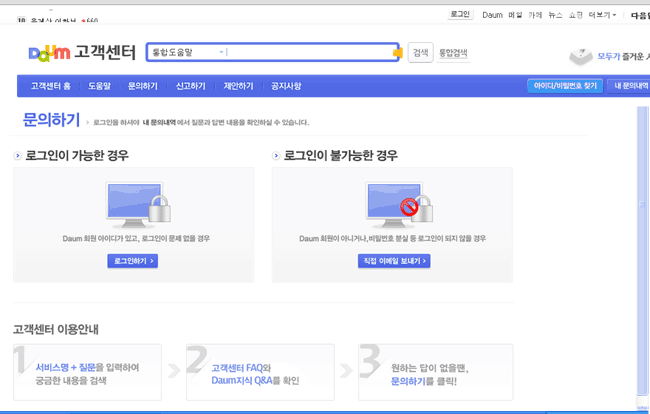
Task: Click the yellow icon at search box end
Action: pos(398,53)
